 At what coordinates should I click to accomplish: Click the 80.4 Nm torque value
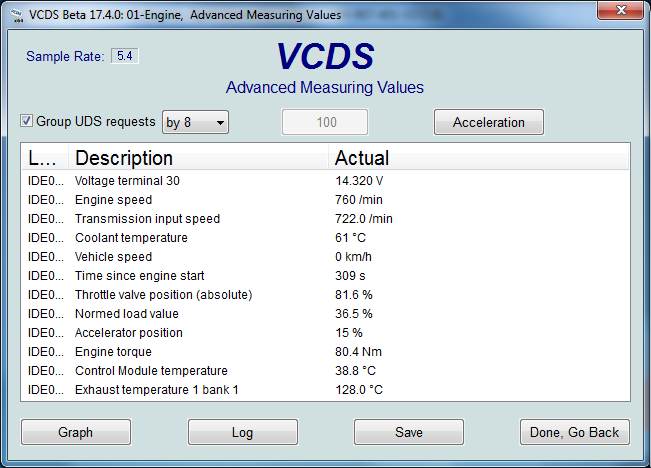click(x=358, y=352)
